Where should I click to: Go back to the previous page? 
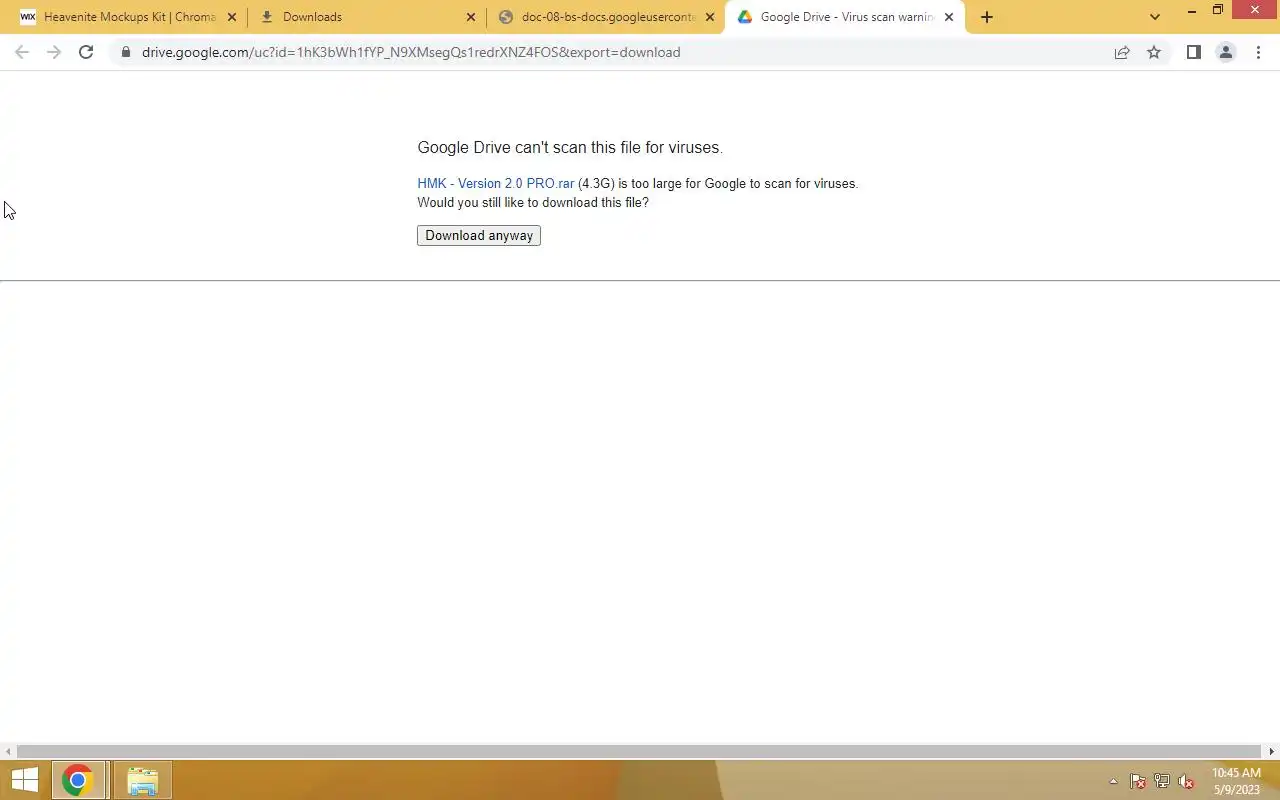tap(22, 52)
